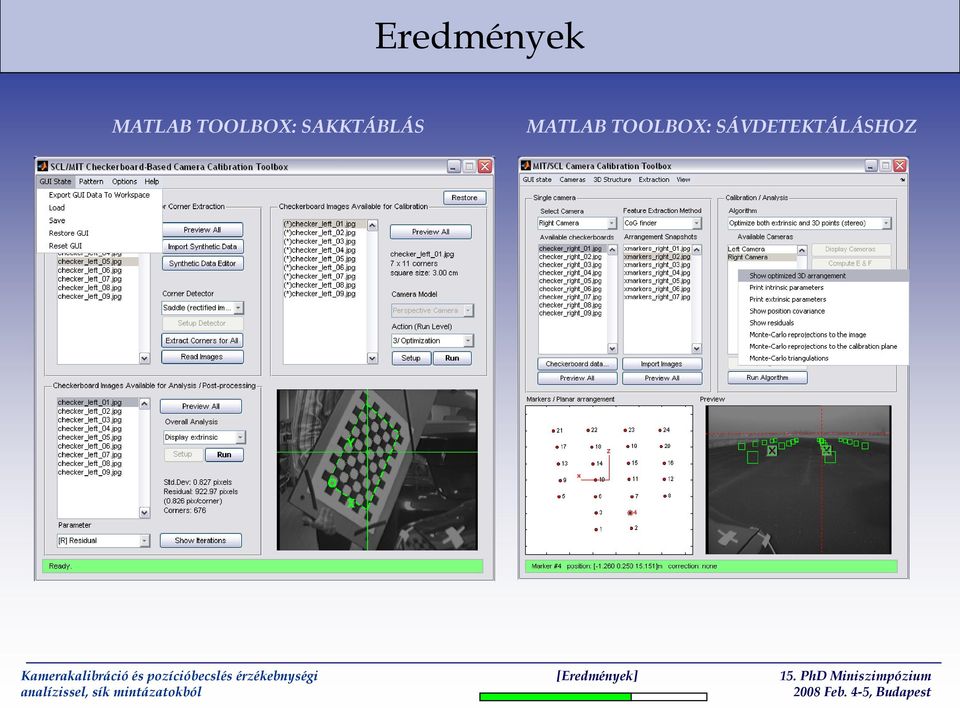Select xmarkers_right_02.jpg snapshot
Image resolution: width=960 pixels, height=708 pixels.
658,257
